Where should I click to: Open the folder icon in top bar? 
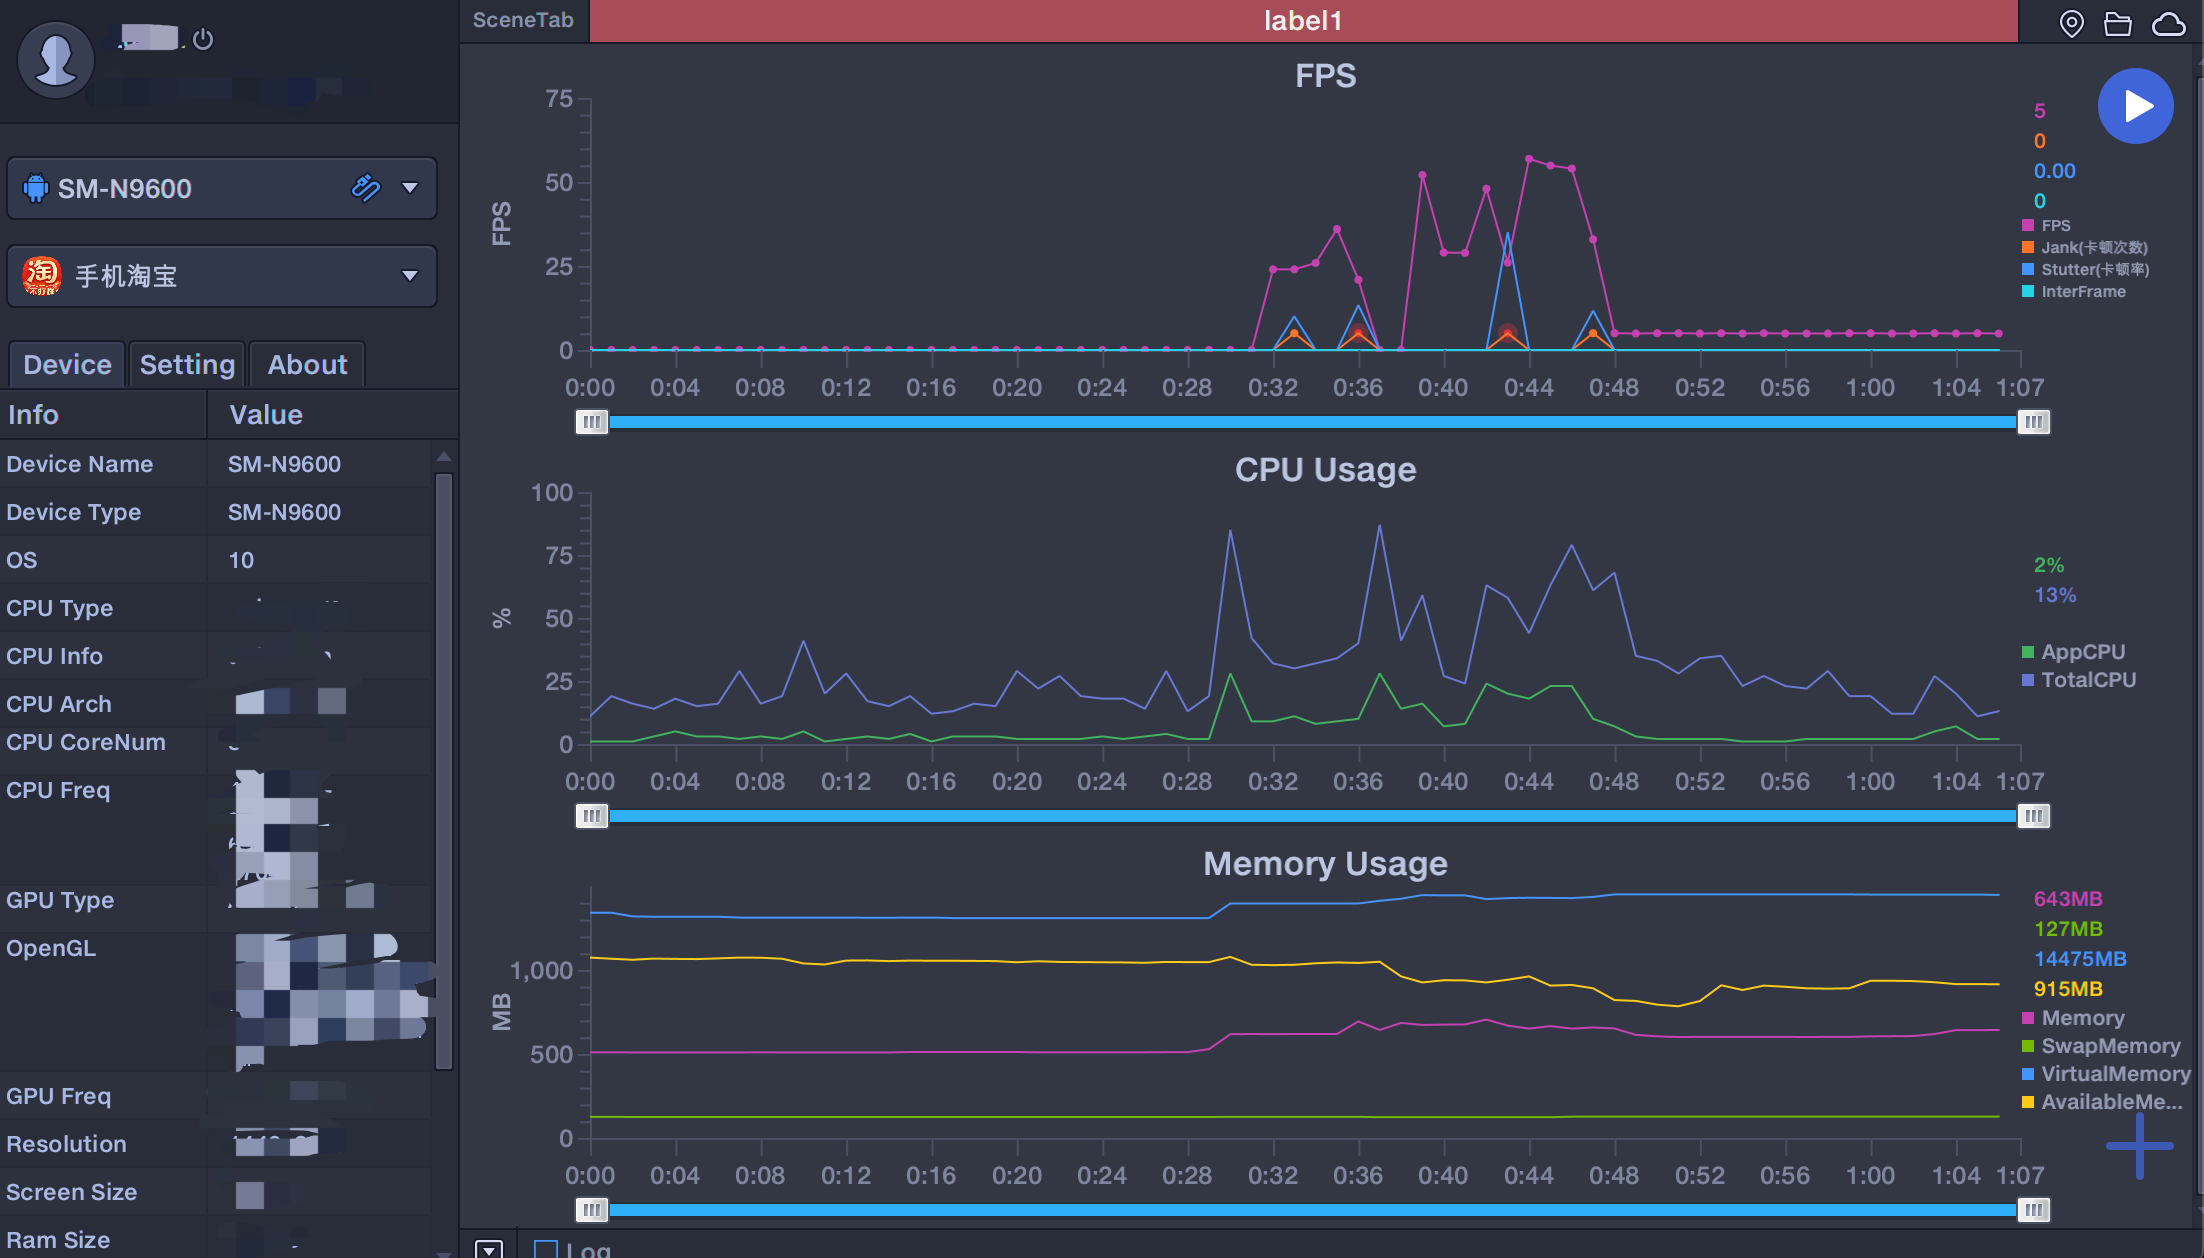tap(2117, 23)
